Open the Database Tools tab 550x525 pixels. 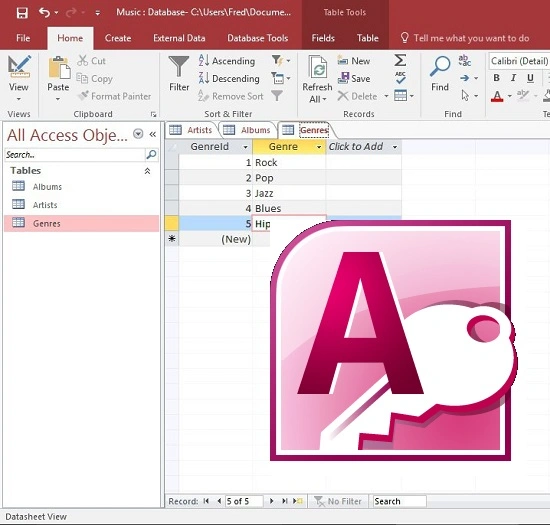[x=257, y=38]
